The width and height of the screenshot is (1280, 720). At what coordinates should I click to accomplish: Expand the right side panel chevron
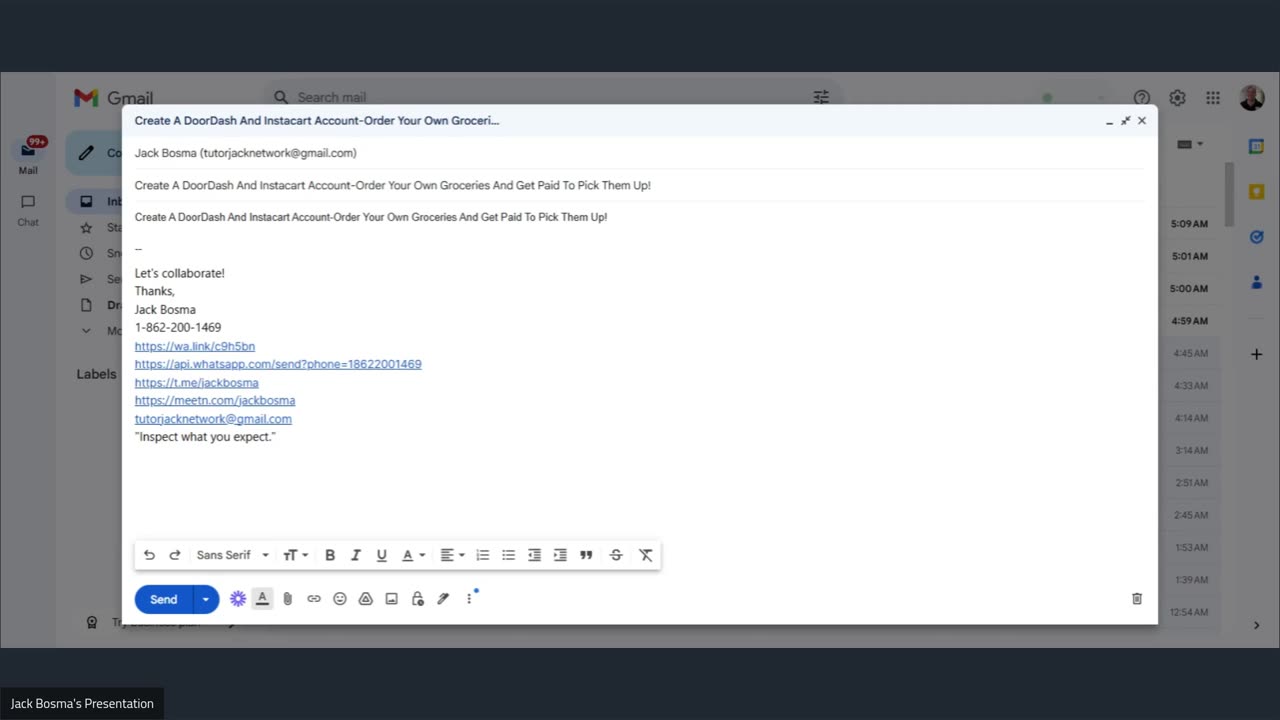coord(1256,626)
